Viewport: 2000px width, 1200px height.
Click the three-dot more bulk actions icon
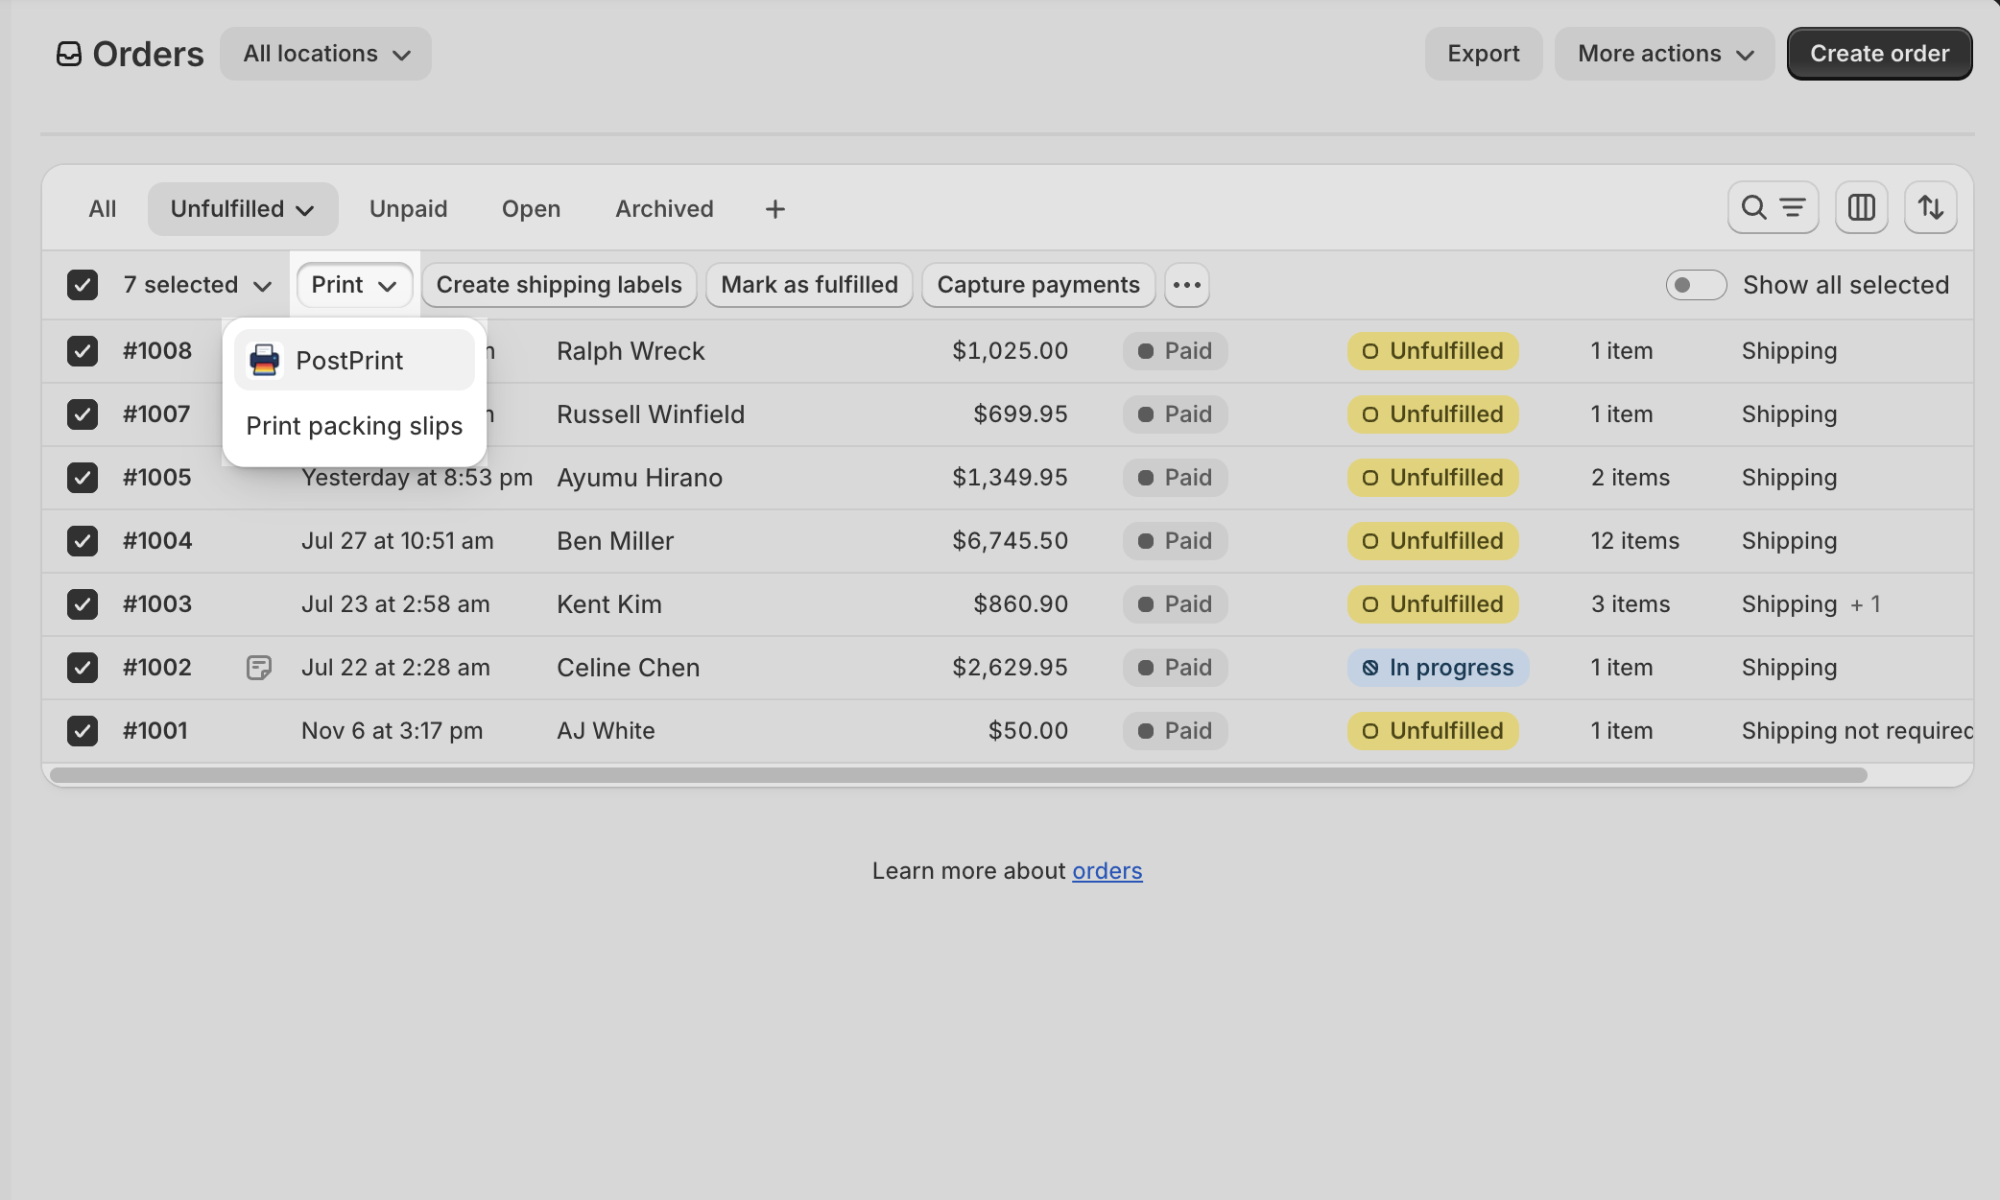[1186, 285]
